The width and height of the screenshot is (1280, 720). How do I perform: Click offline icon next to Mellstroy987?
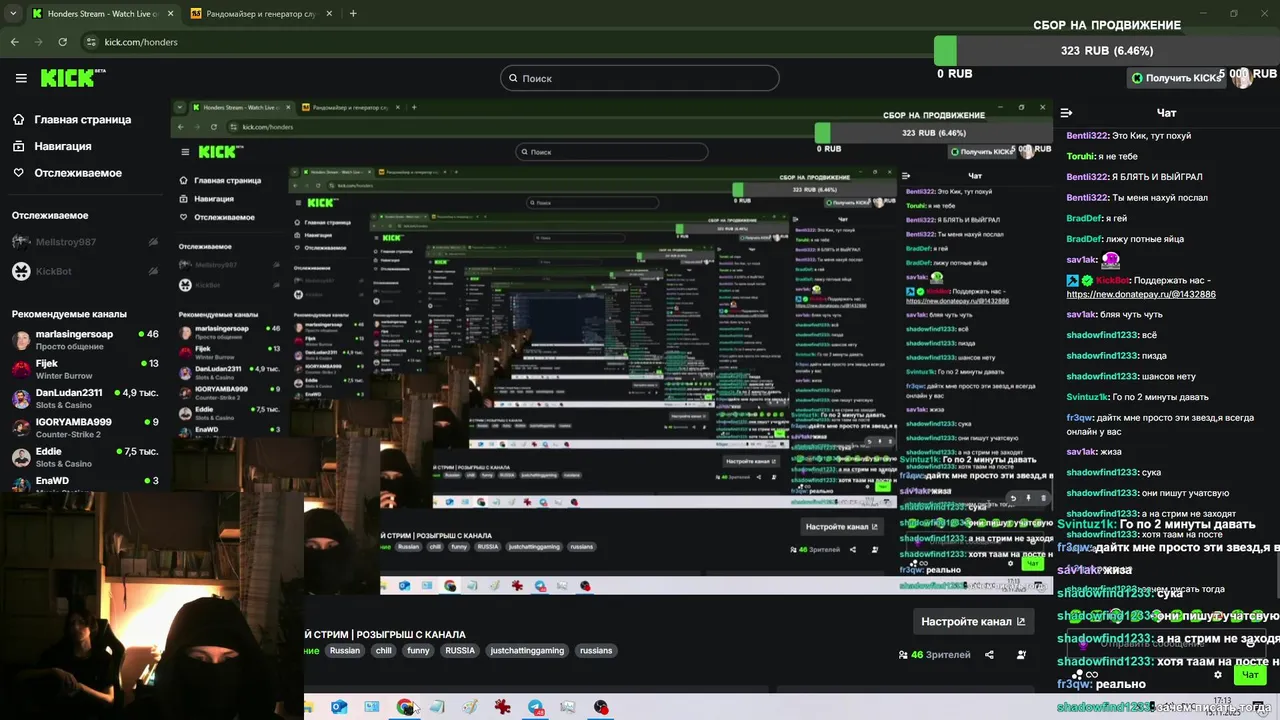click(152, 242)
